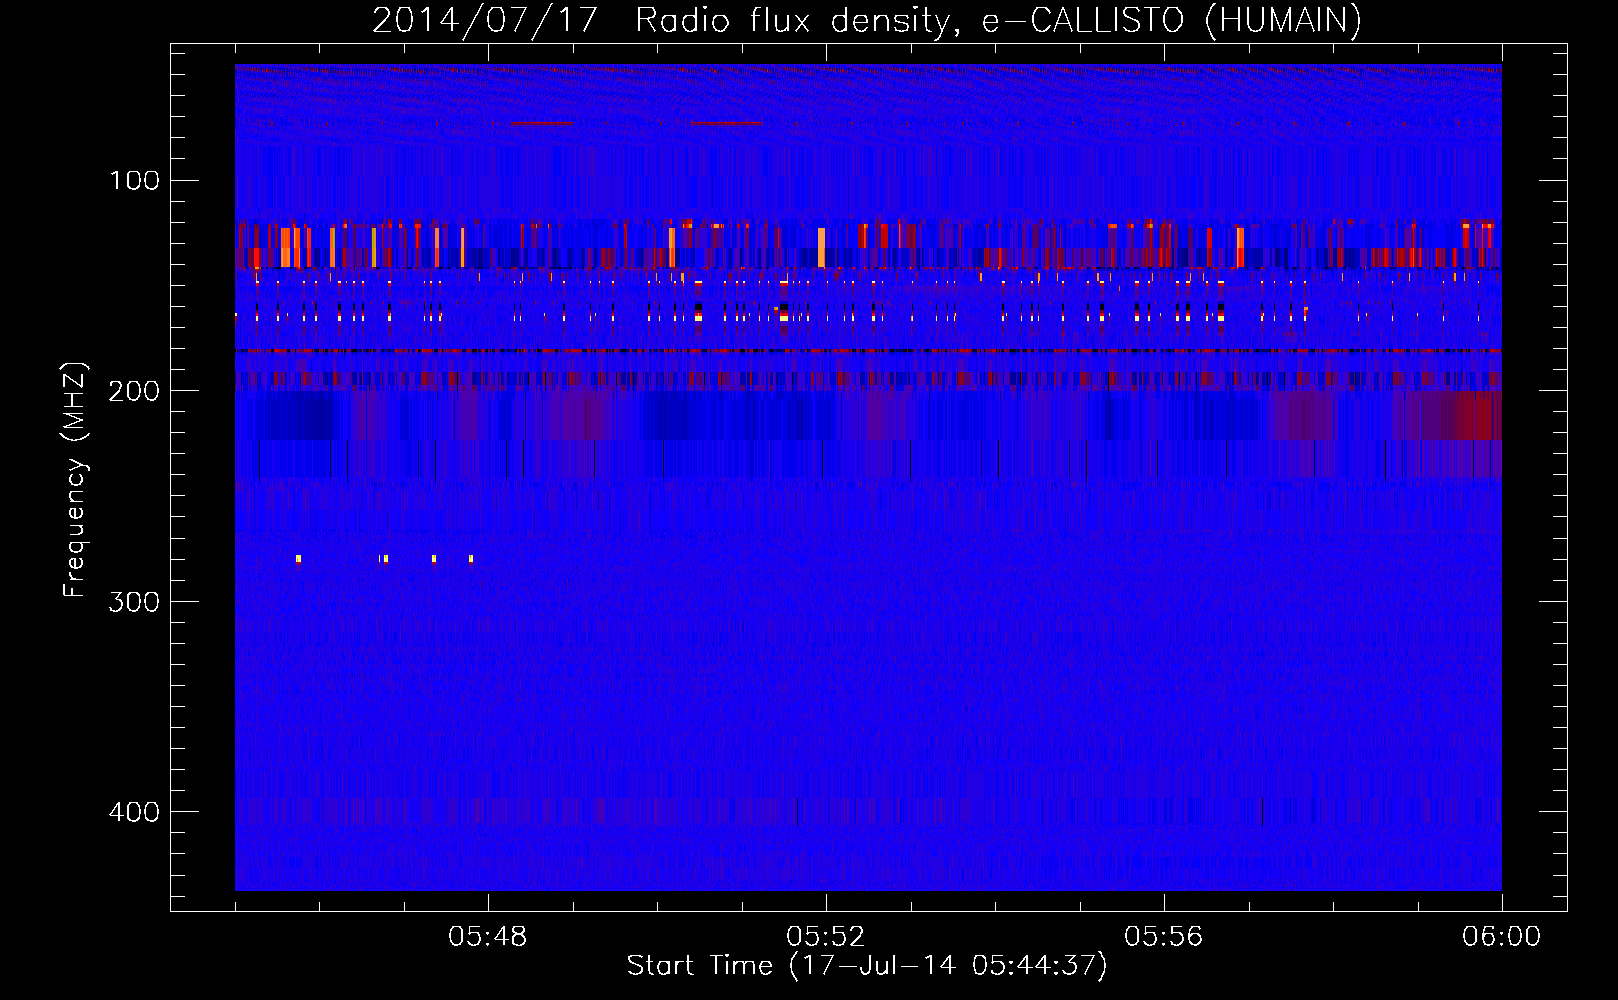Click the 05:56 time tick label
This screenshot has height=1000, width=1618.
click(1164, 937)
